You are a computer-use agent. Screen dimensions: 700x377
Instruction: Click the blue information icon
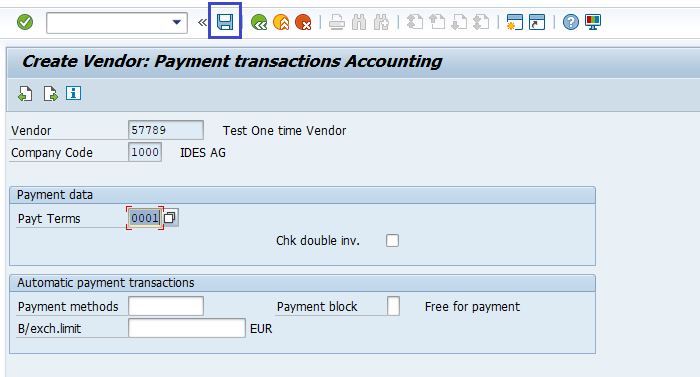click(x=74, y=93)
